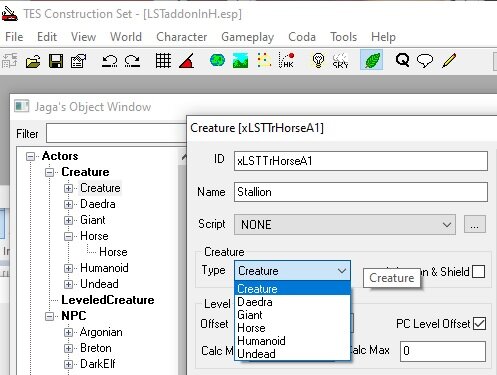Uncheck the PC Level Offset checkbox
Screen dimensions: 497x375
point(479,323)
